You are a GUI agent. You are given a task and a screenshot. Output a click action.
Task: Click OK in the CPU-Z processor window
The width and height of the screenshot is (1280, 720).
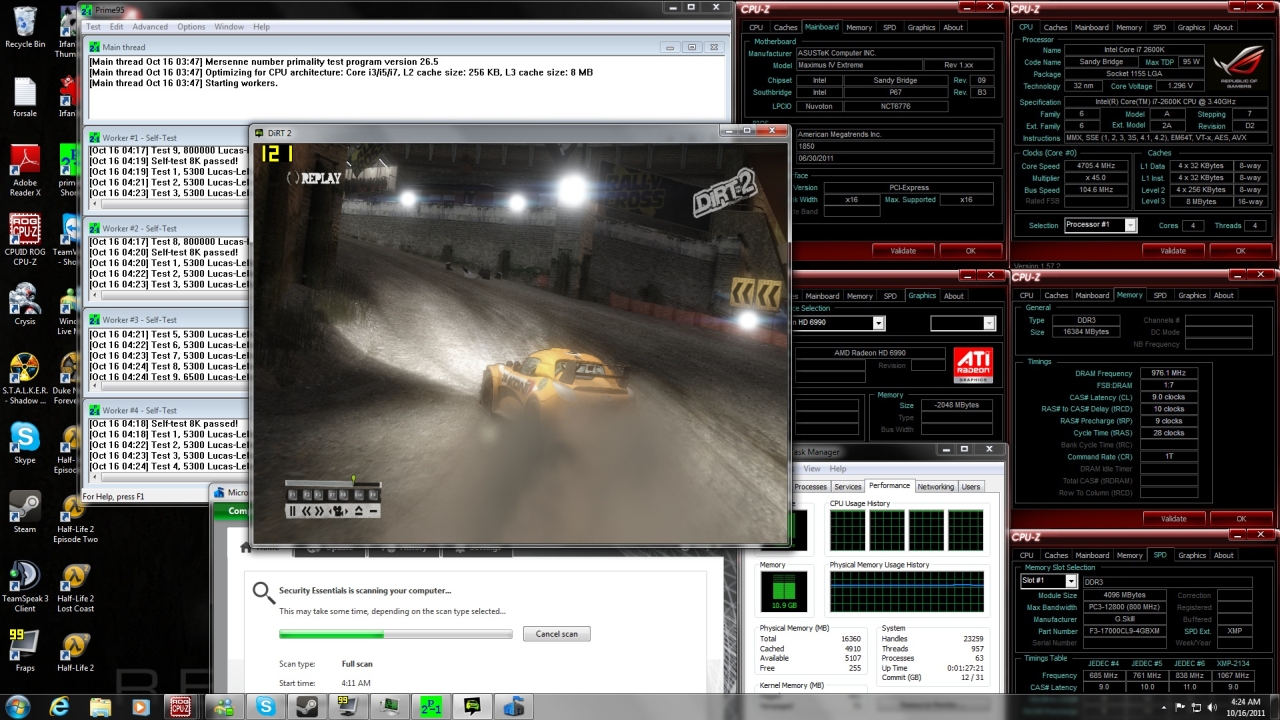[1241, 251]
